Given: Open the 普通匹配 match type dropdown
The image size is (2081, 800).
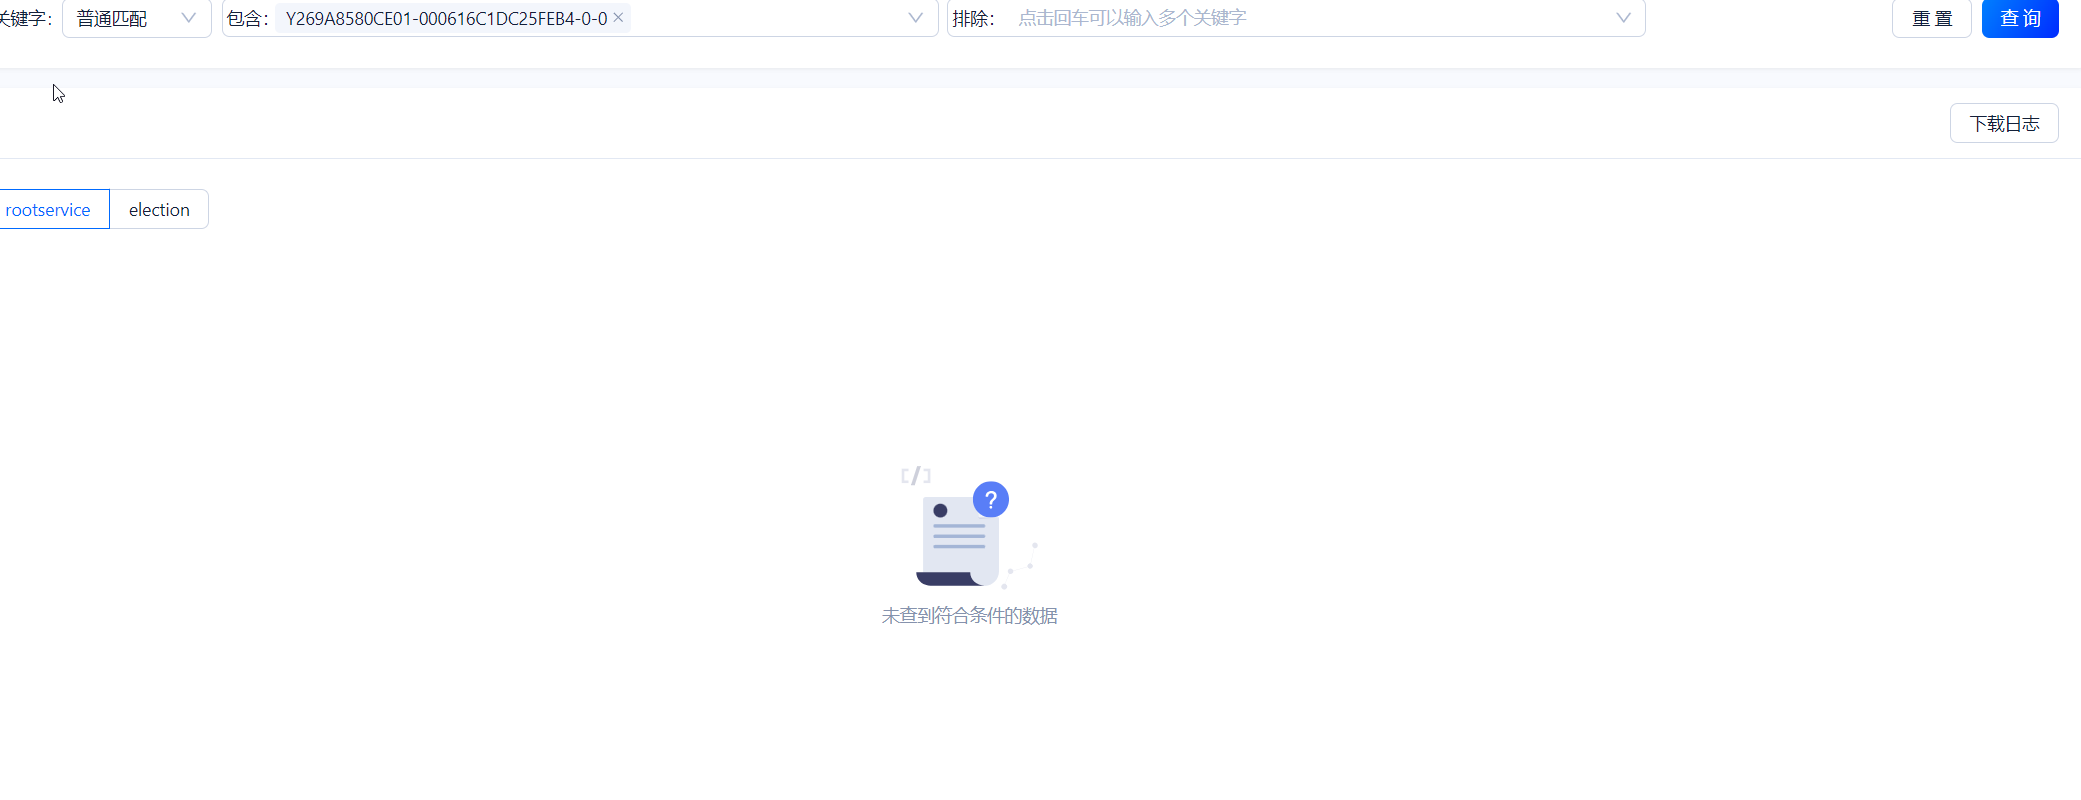Looking at the screenshot, I should coord(137,18).
